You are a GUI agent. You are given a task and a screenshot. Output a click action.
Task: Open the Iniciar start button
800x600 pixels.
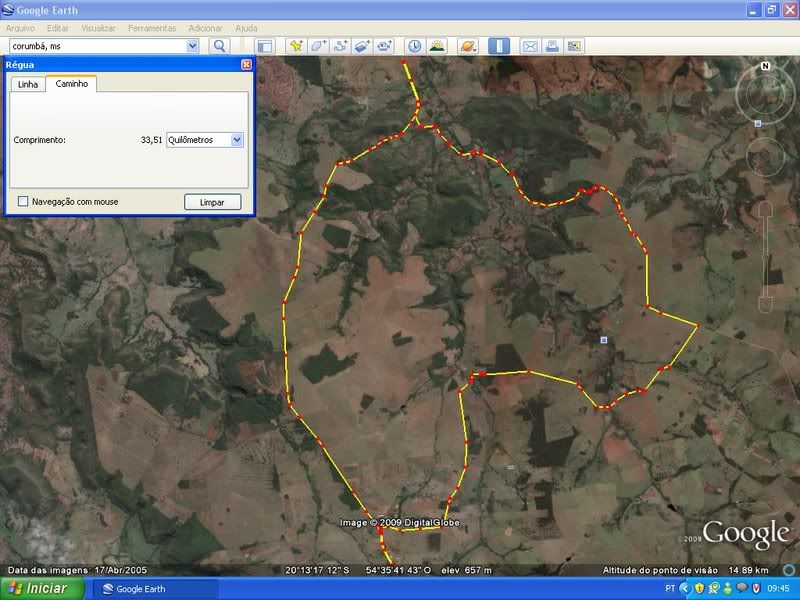[x=42, y=588]
